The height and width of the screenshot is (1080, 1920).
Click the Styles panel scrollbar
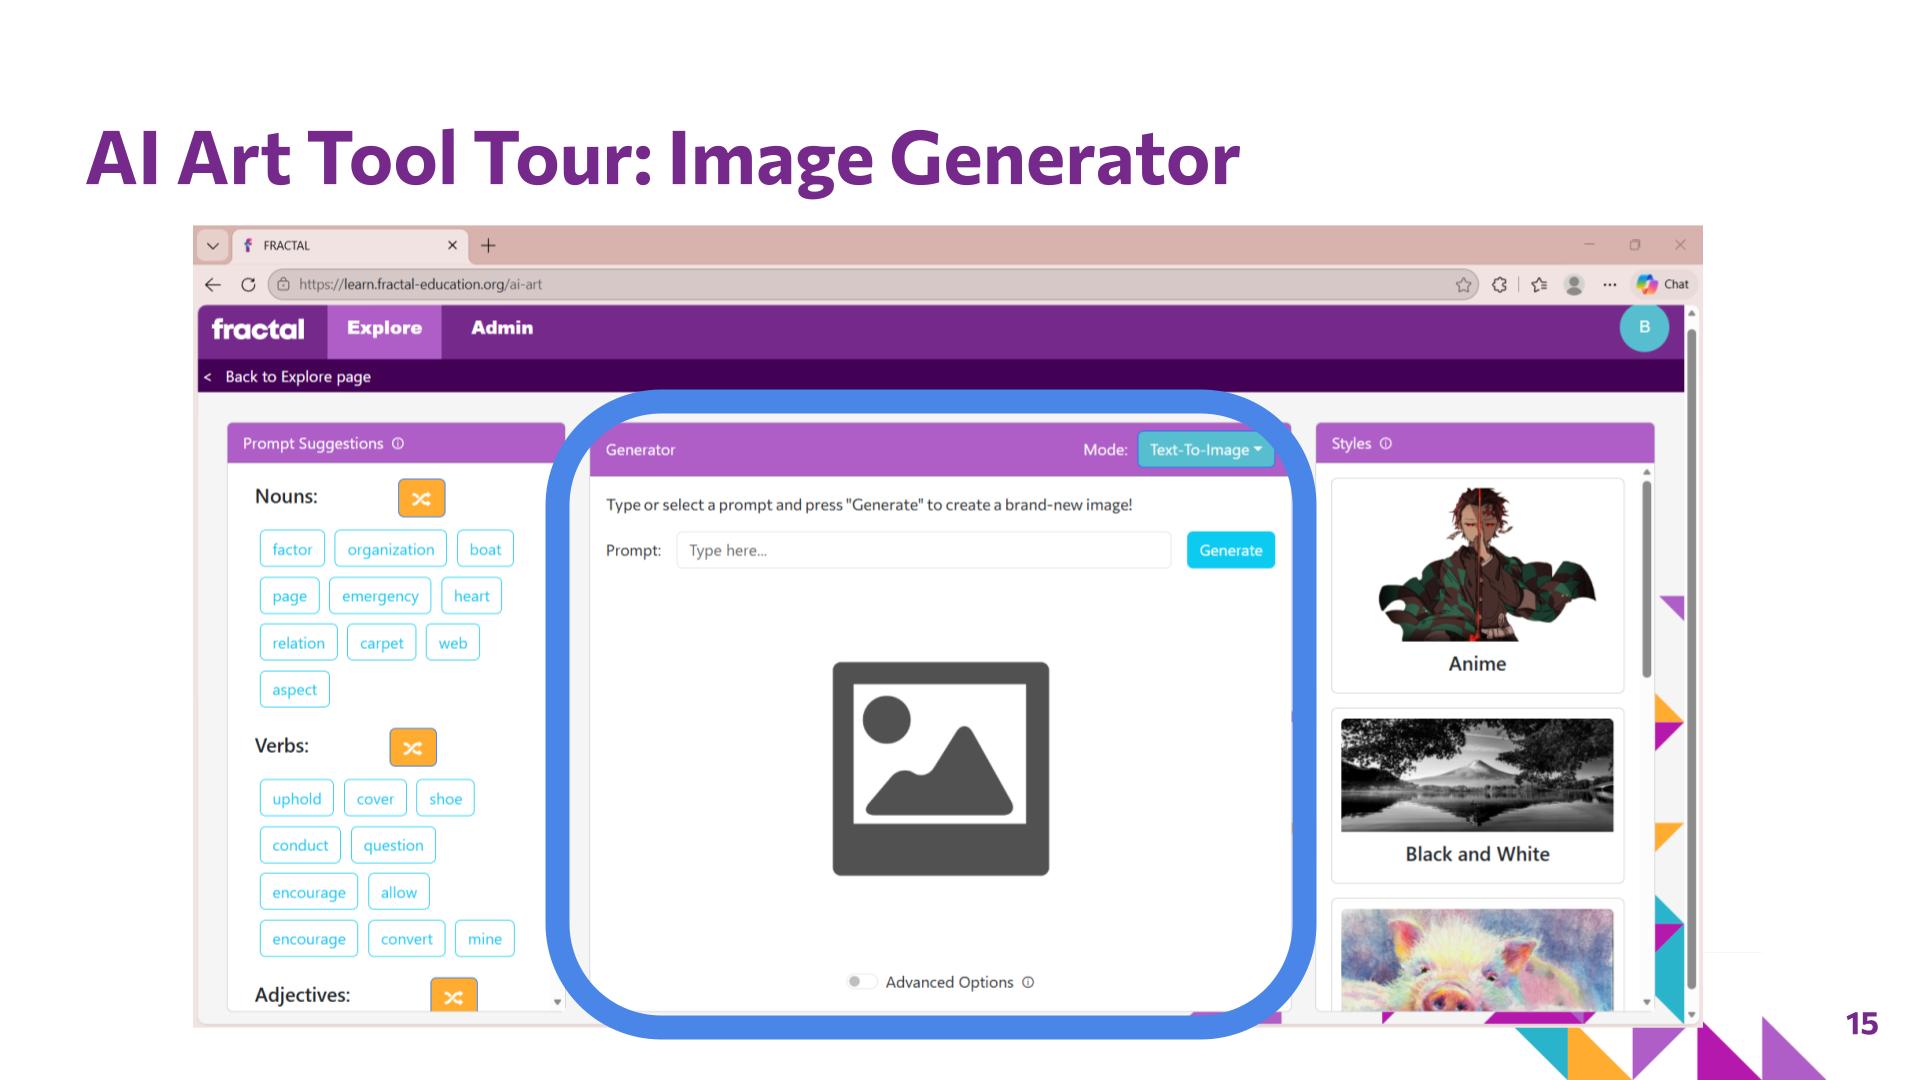[x=1646, y=580]
